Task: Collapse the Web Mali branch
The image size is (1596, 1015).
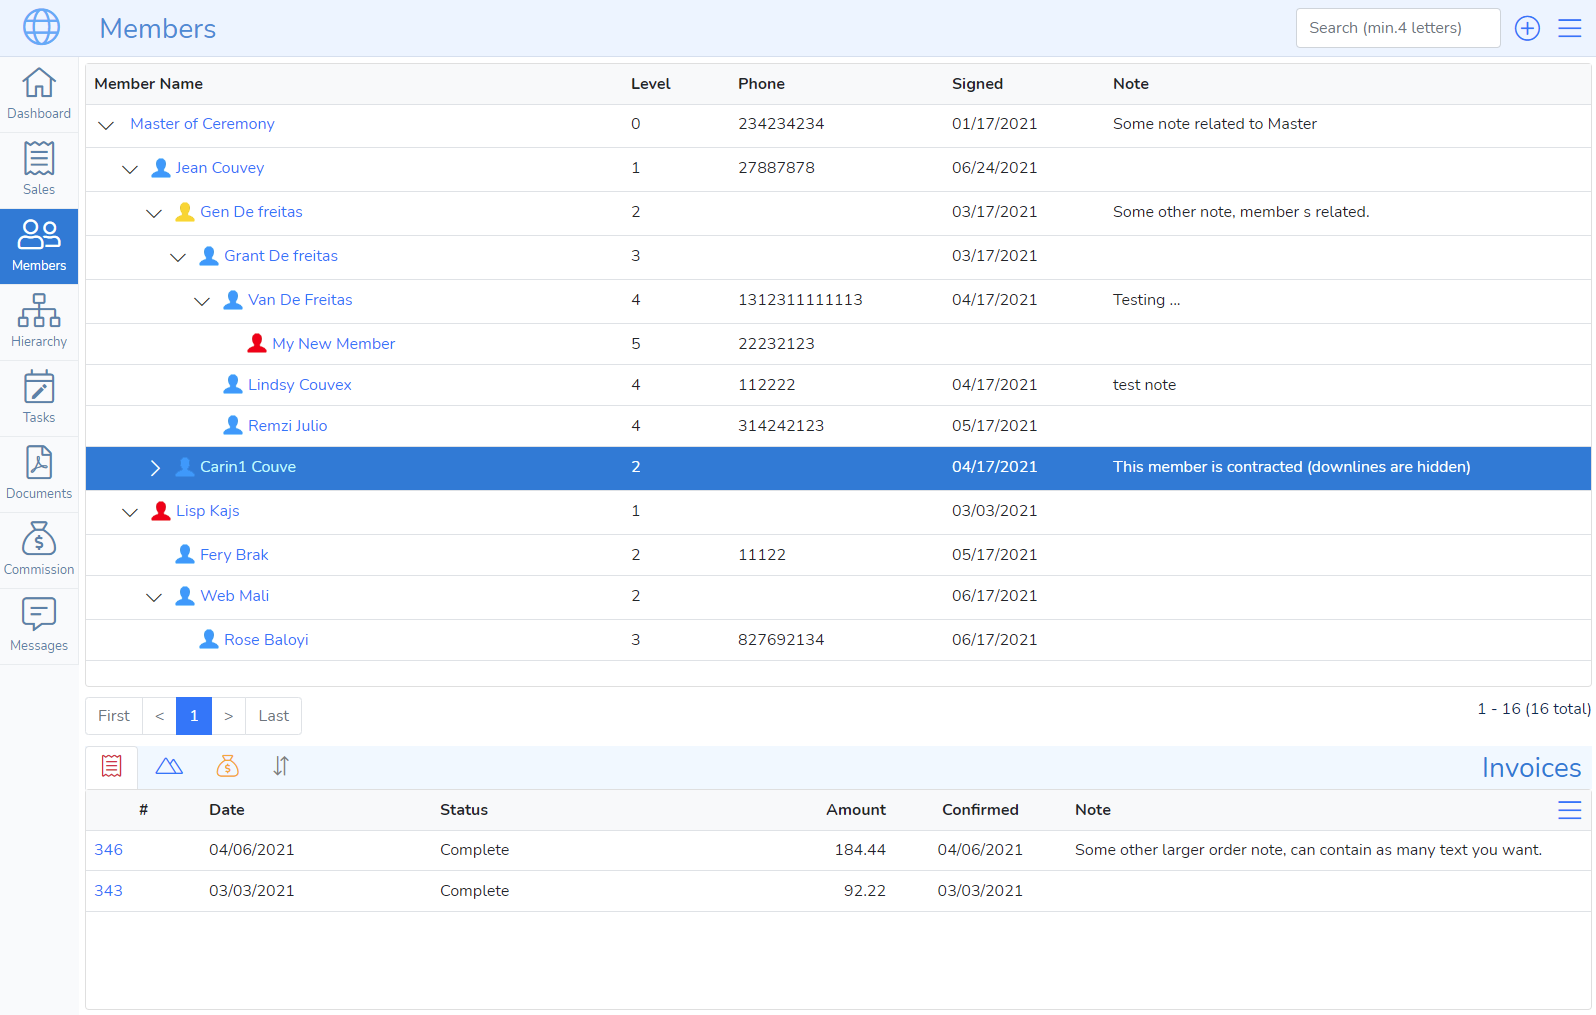Action: (x=154, y=597)
